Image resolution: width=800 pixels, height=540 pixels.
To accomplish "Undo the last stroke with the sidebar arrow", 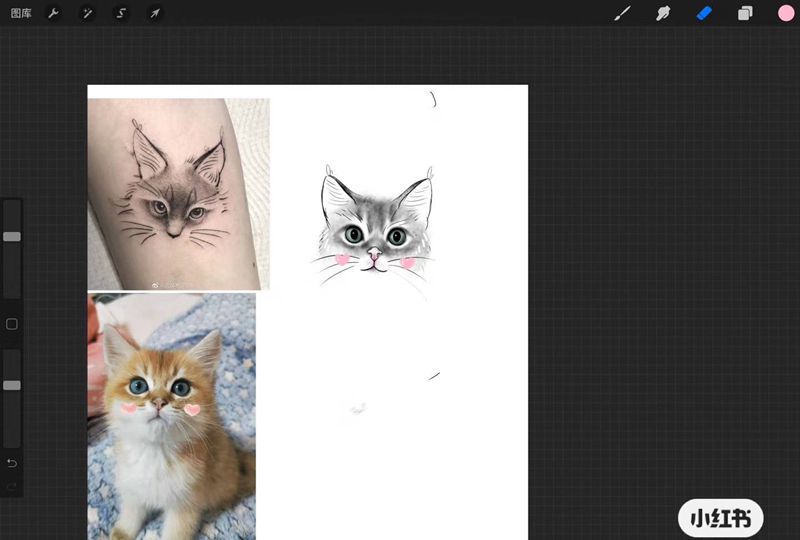I will click(12, 463).
